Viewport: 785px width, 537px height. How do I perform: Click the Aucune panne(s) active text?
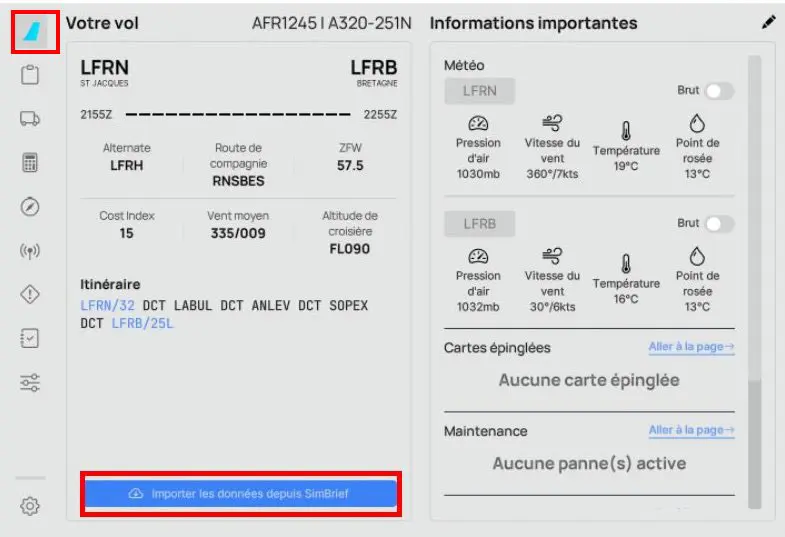589,463
